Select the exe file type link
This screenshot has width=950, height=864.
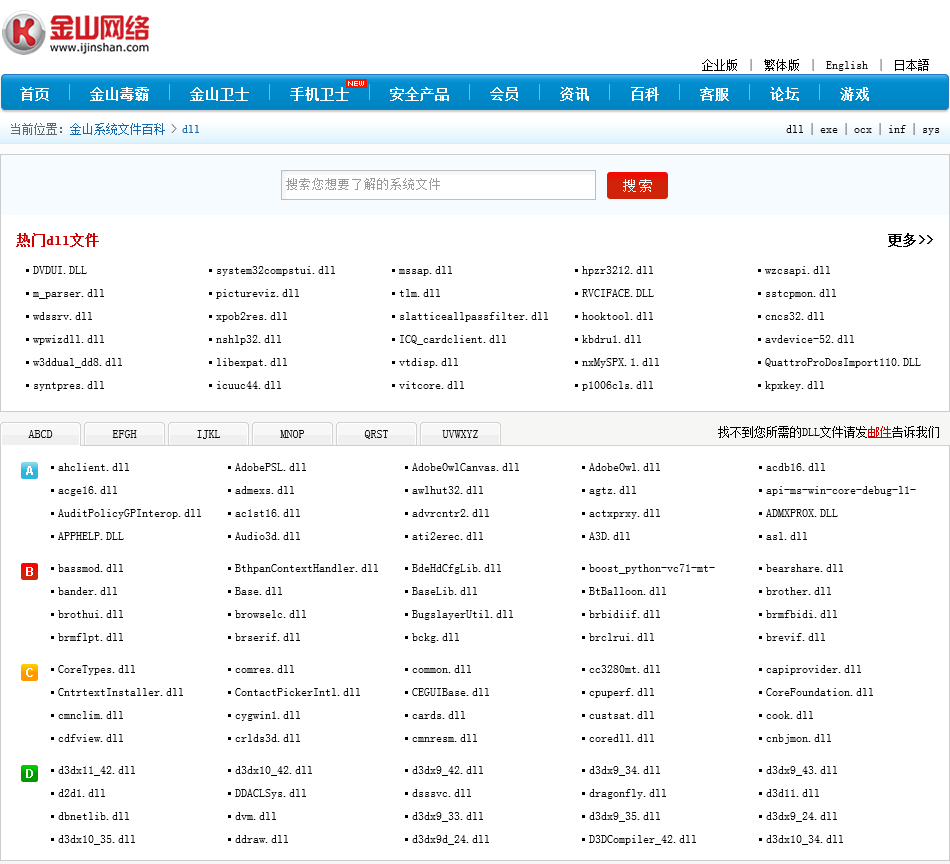pos(829,130)
